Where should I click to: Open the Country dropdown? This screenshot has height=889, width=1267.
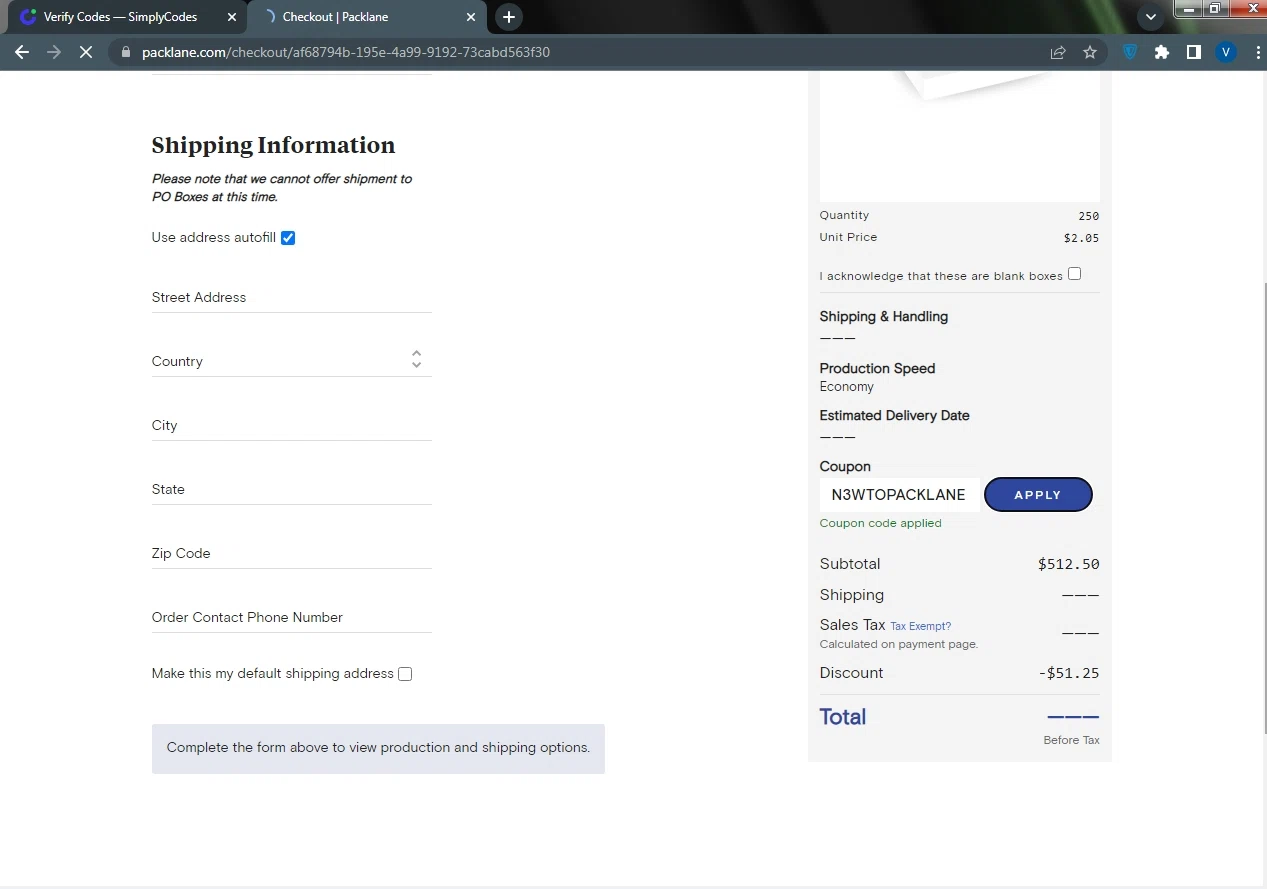tap(292, 361)
